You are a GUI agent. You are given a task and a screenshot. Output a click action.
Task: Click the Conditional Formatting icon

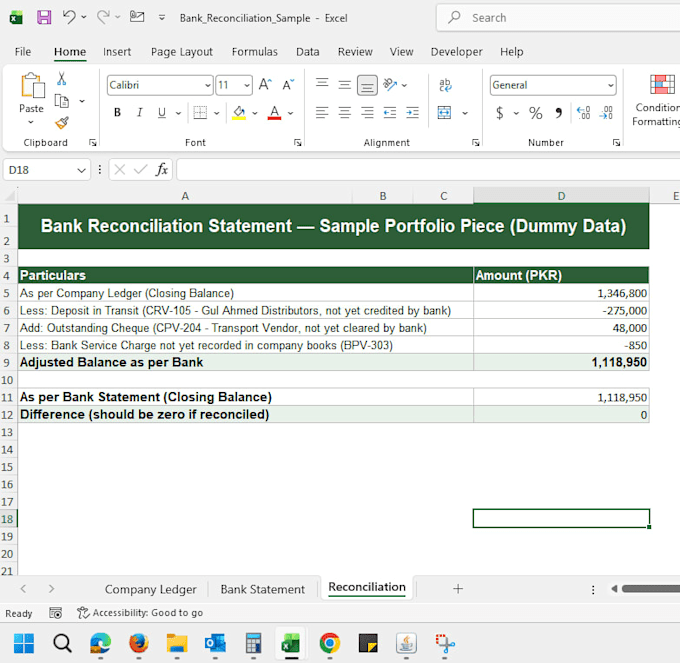click(x=662, y=84)
